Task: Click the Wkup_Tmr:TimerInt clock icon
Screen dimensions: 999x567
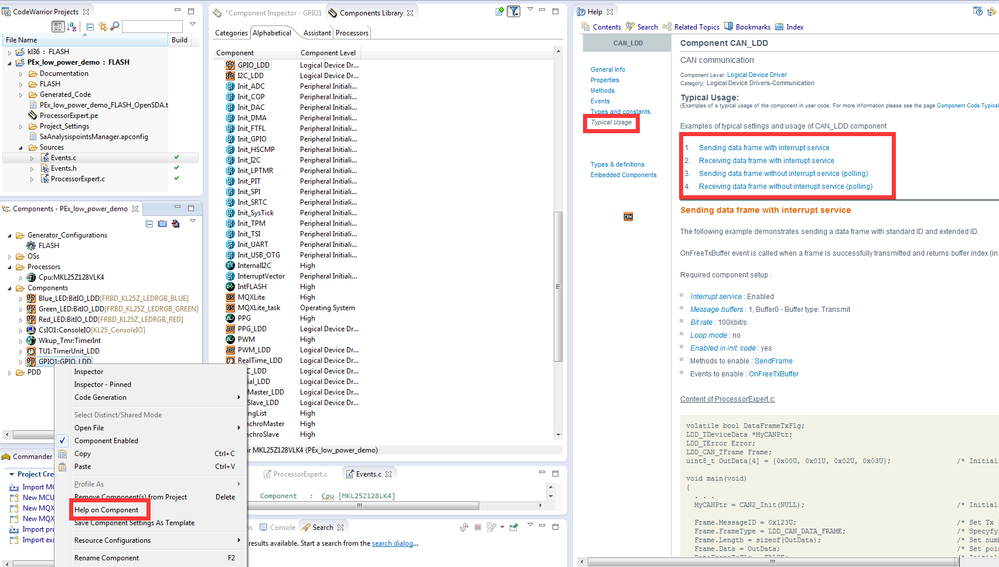Action: 31,340
